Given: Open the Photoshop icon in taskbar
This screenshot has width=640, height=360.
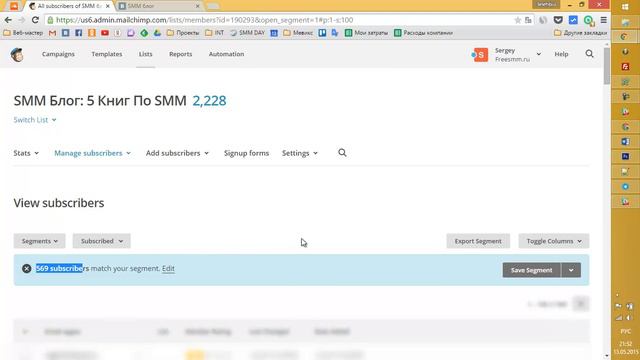Looking at the screenshot, I should (x=625, y=157).
